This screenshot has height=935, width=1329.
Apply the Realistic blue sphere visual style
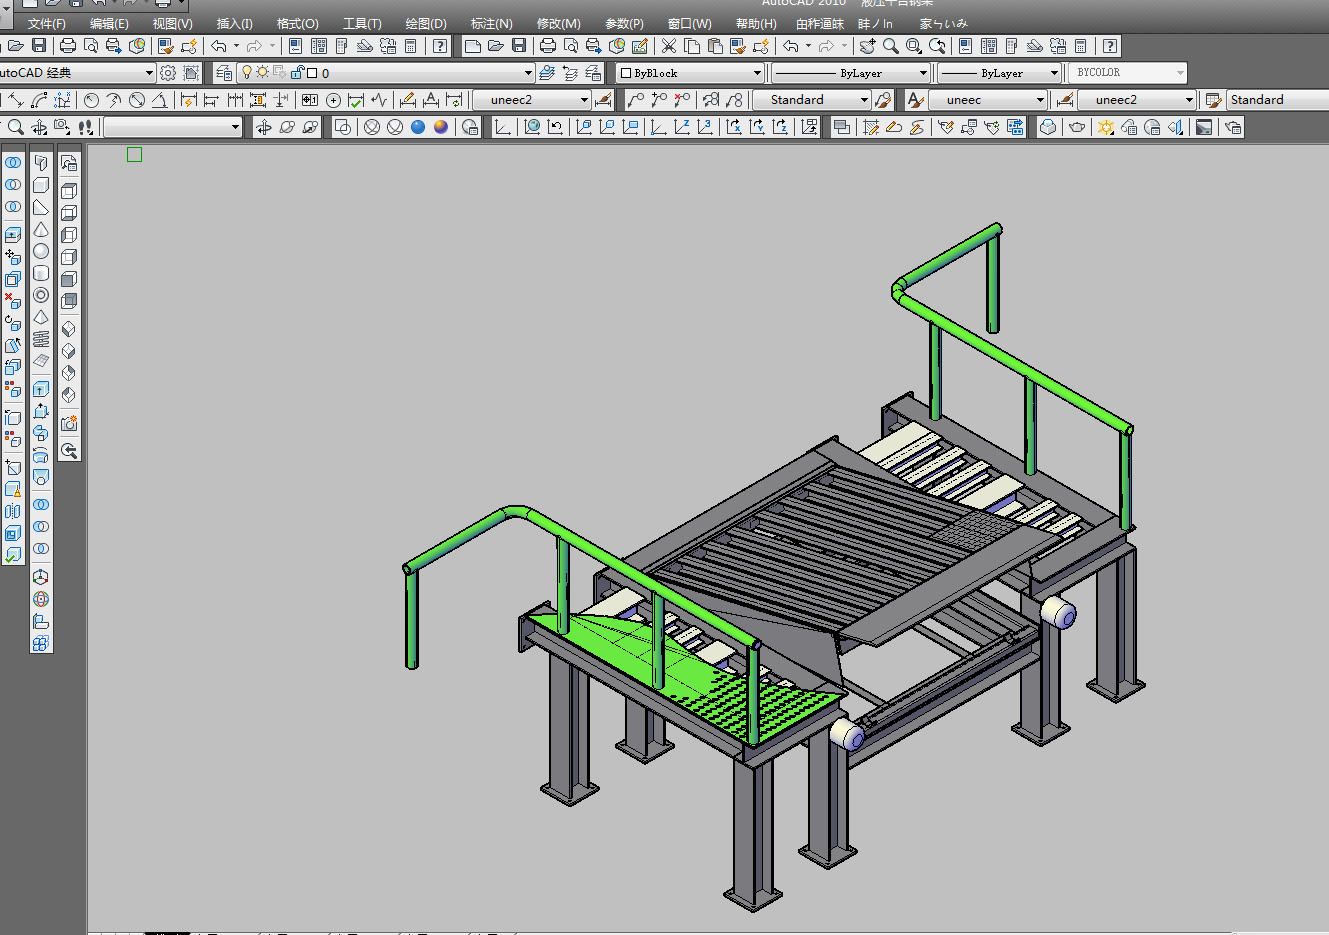(418, 127)
